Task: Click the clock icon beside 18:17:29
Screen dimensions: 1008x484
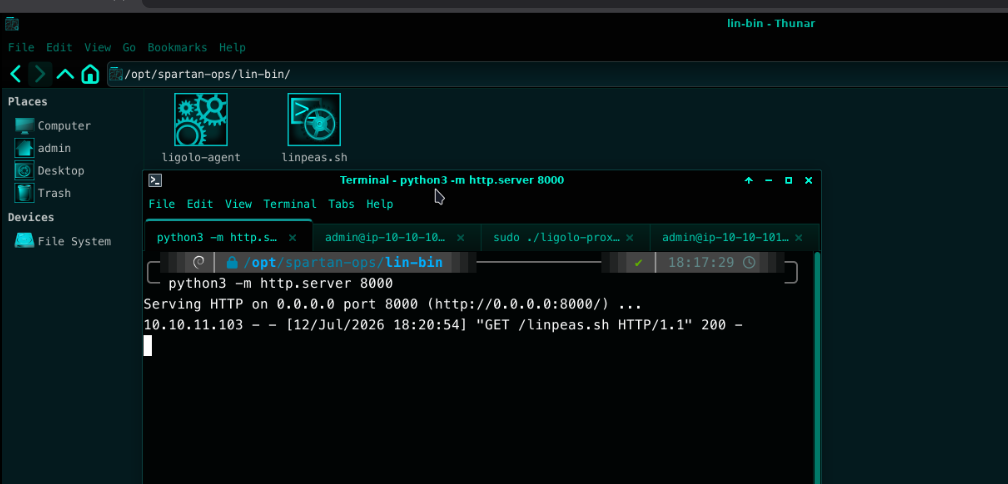Action: click(x=749, y=262)
